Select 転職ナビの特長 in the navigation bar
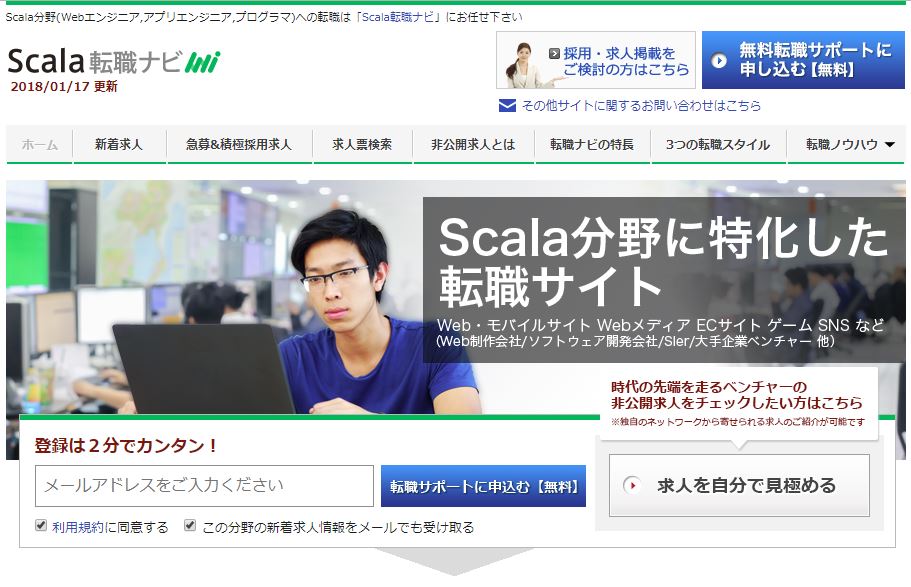 coord(592,145)
